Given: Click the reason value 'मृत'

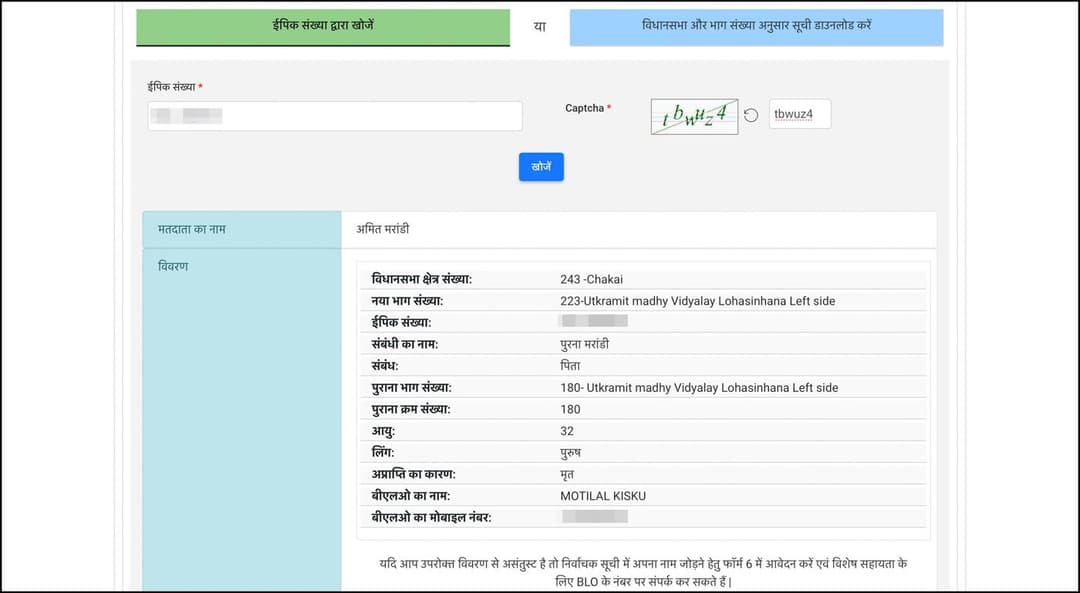Looking at the screenshot, I should tap(568, 474).
